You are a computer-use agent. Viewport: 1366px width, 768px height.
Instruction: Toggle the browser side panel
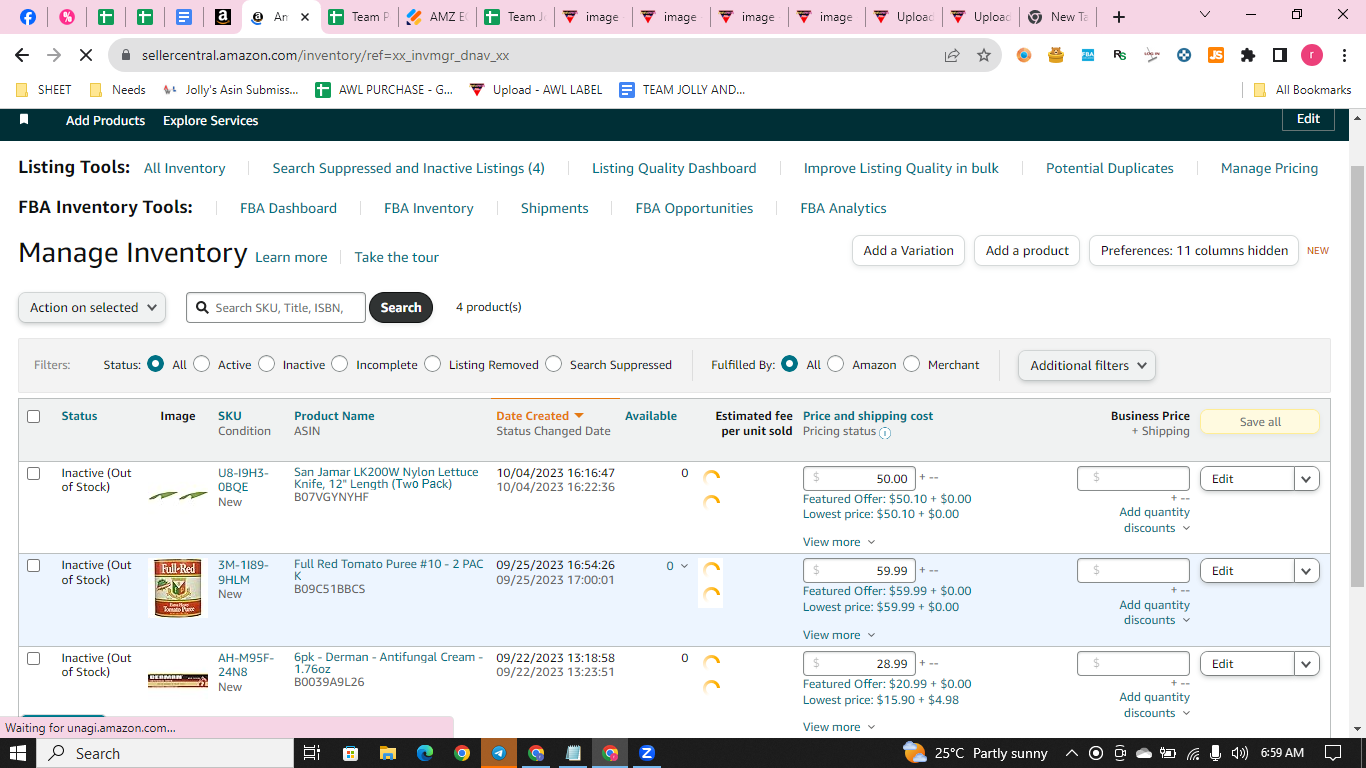click(x=1279, y=55)
